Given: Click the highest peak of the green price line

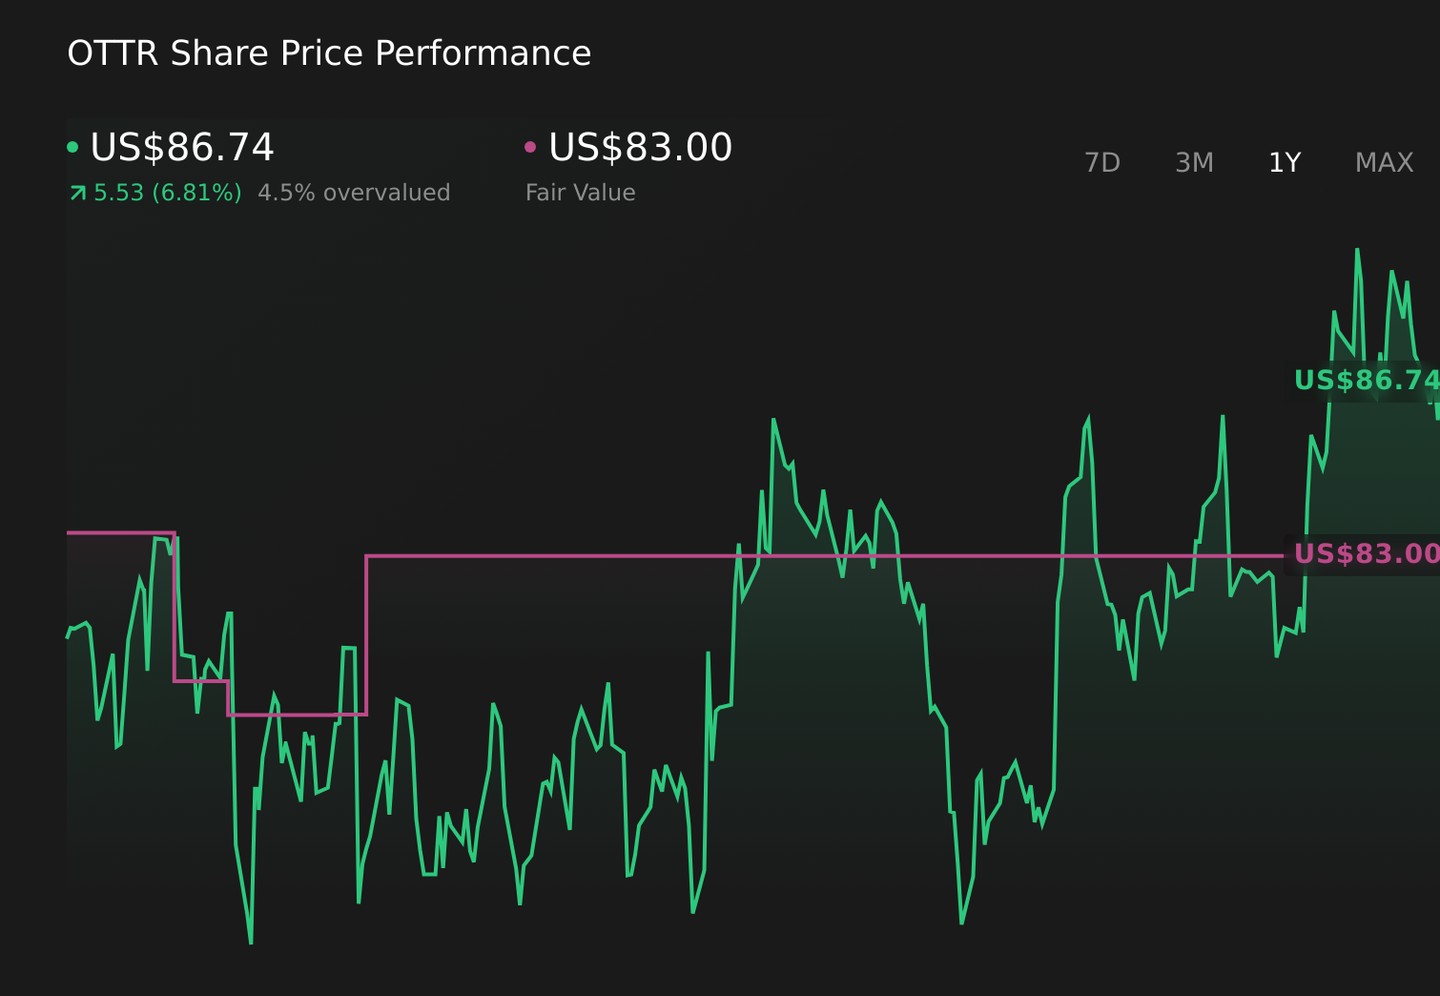Looking at the screenshot, I should point(1357,250).
